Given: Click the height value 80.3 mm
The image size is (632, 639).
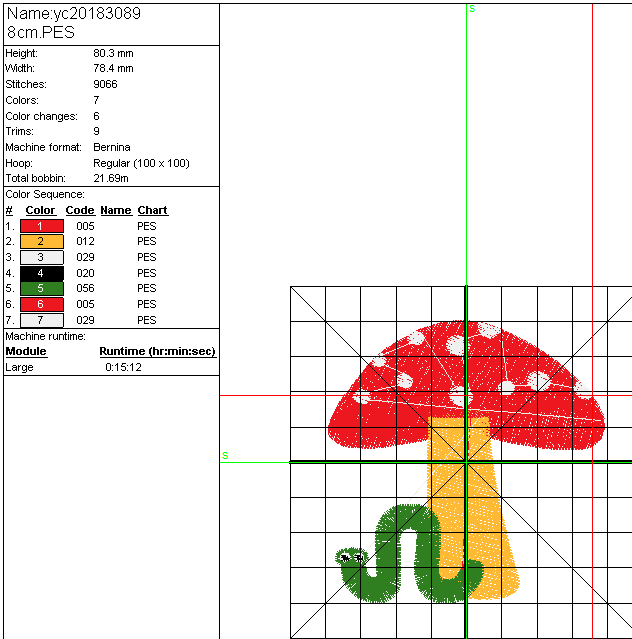Looking at the screenshot, I should pyautogui.click(x=113, y=53).
